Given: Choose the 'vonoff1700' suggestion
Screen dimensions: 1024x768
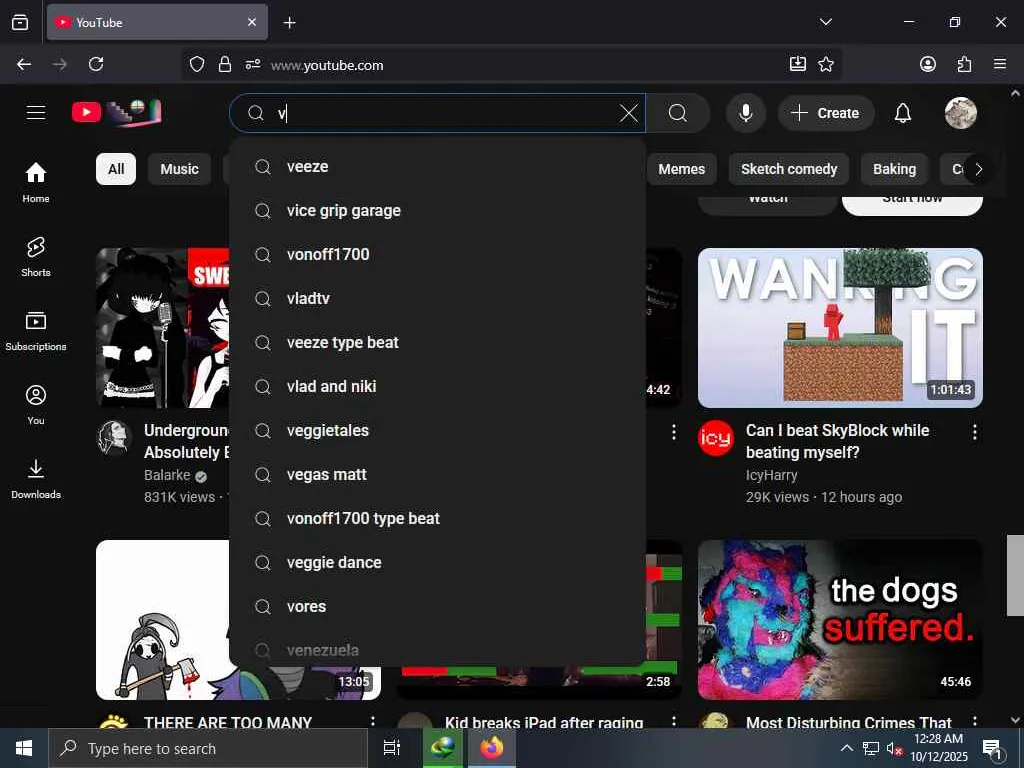Looking at the screenshot, I should click(x=438, y=254).
